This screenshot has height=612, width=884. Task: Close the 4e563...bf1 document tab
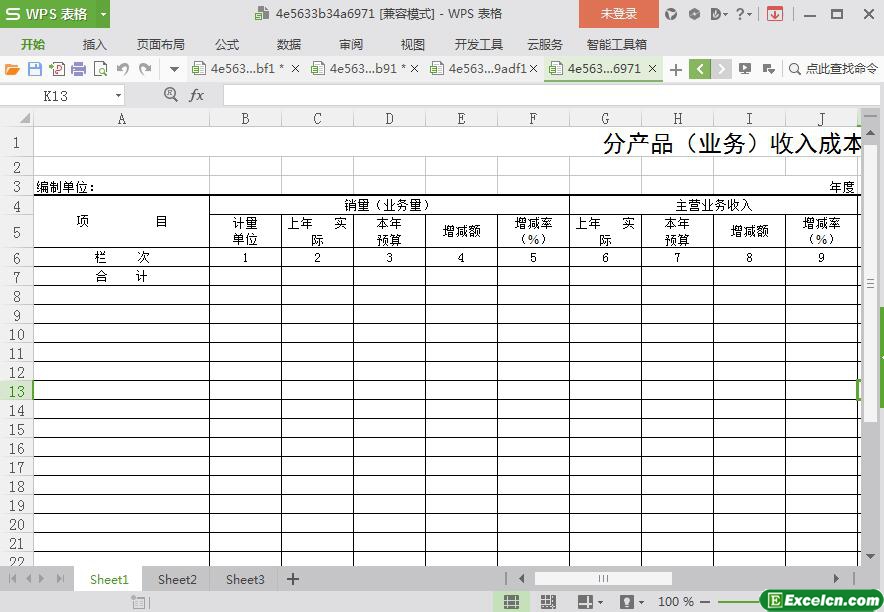[295, 69]
